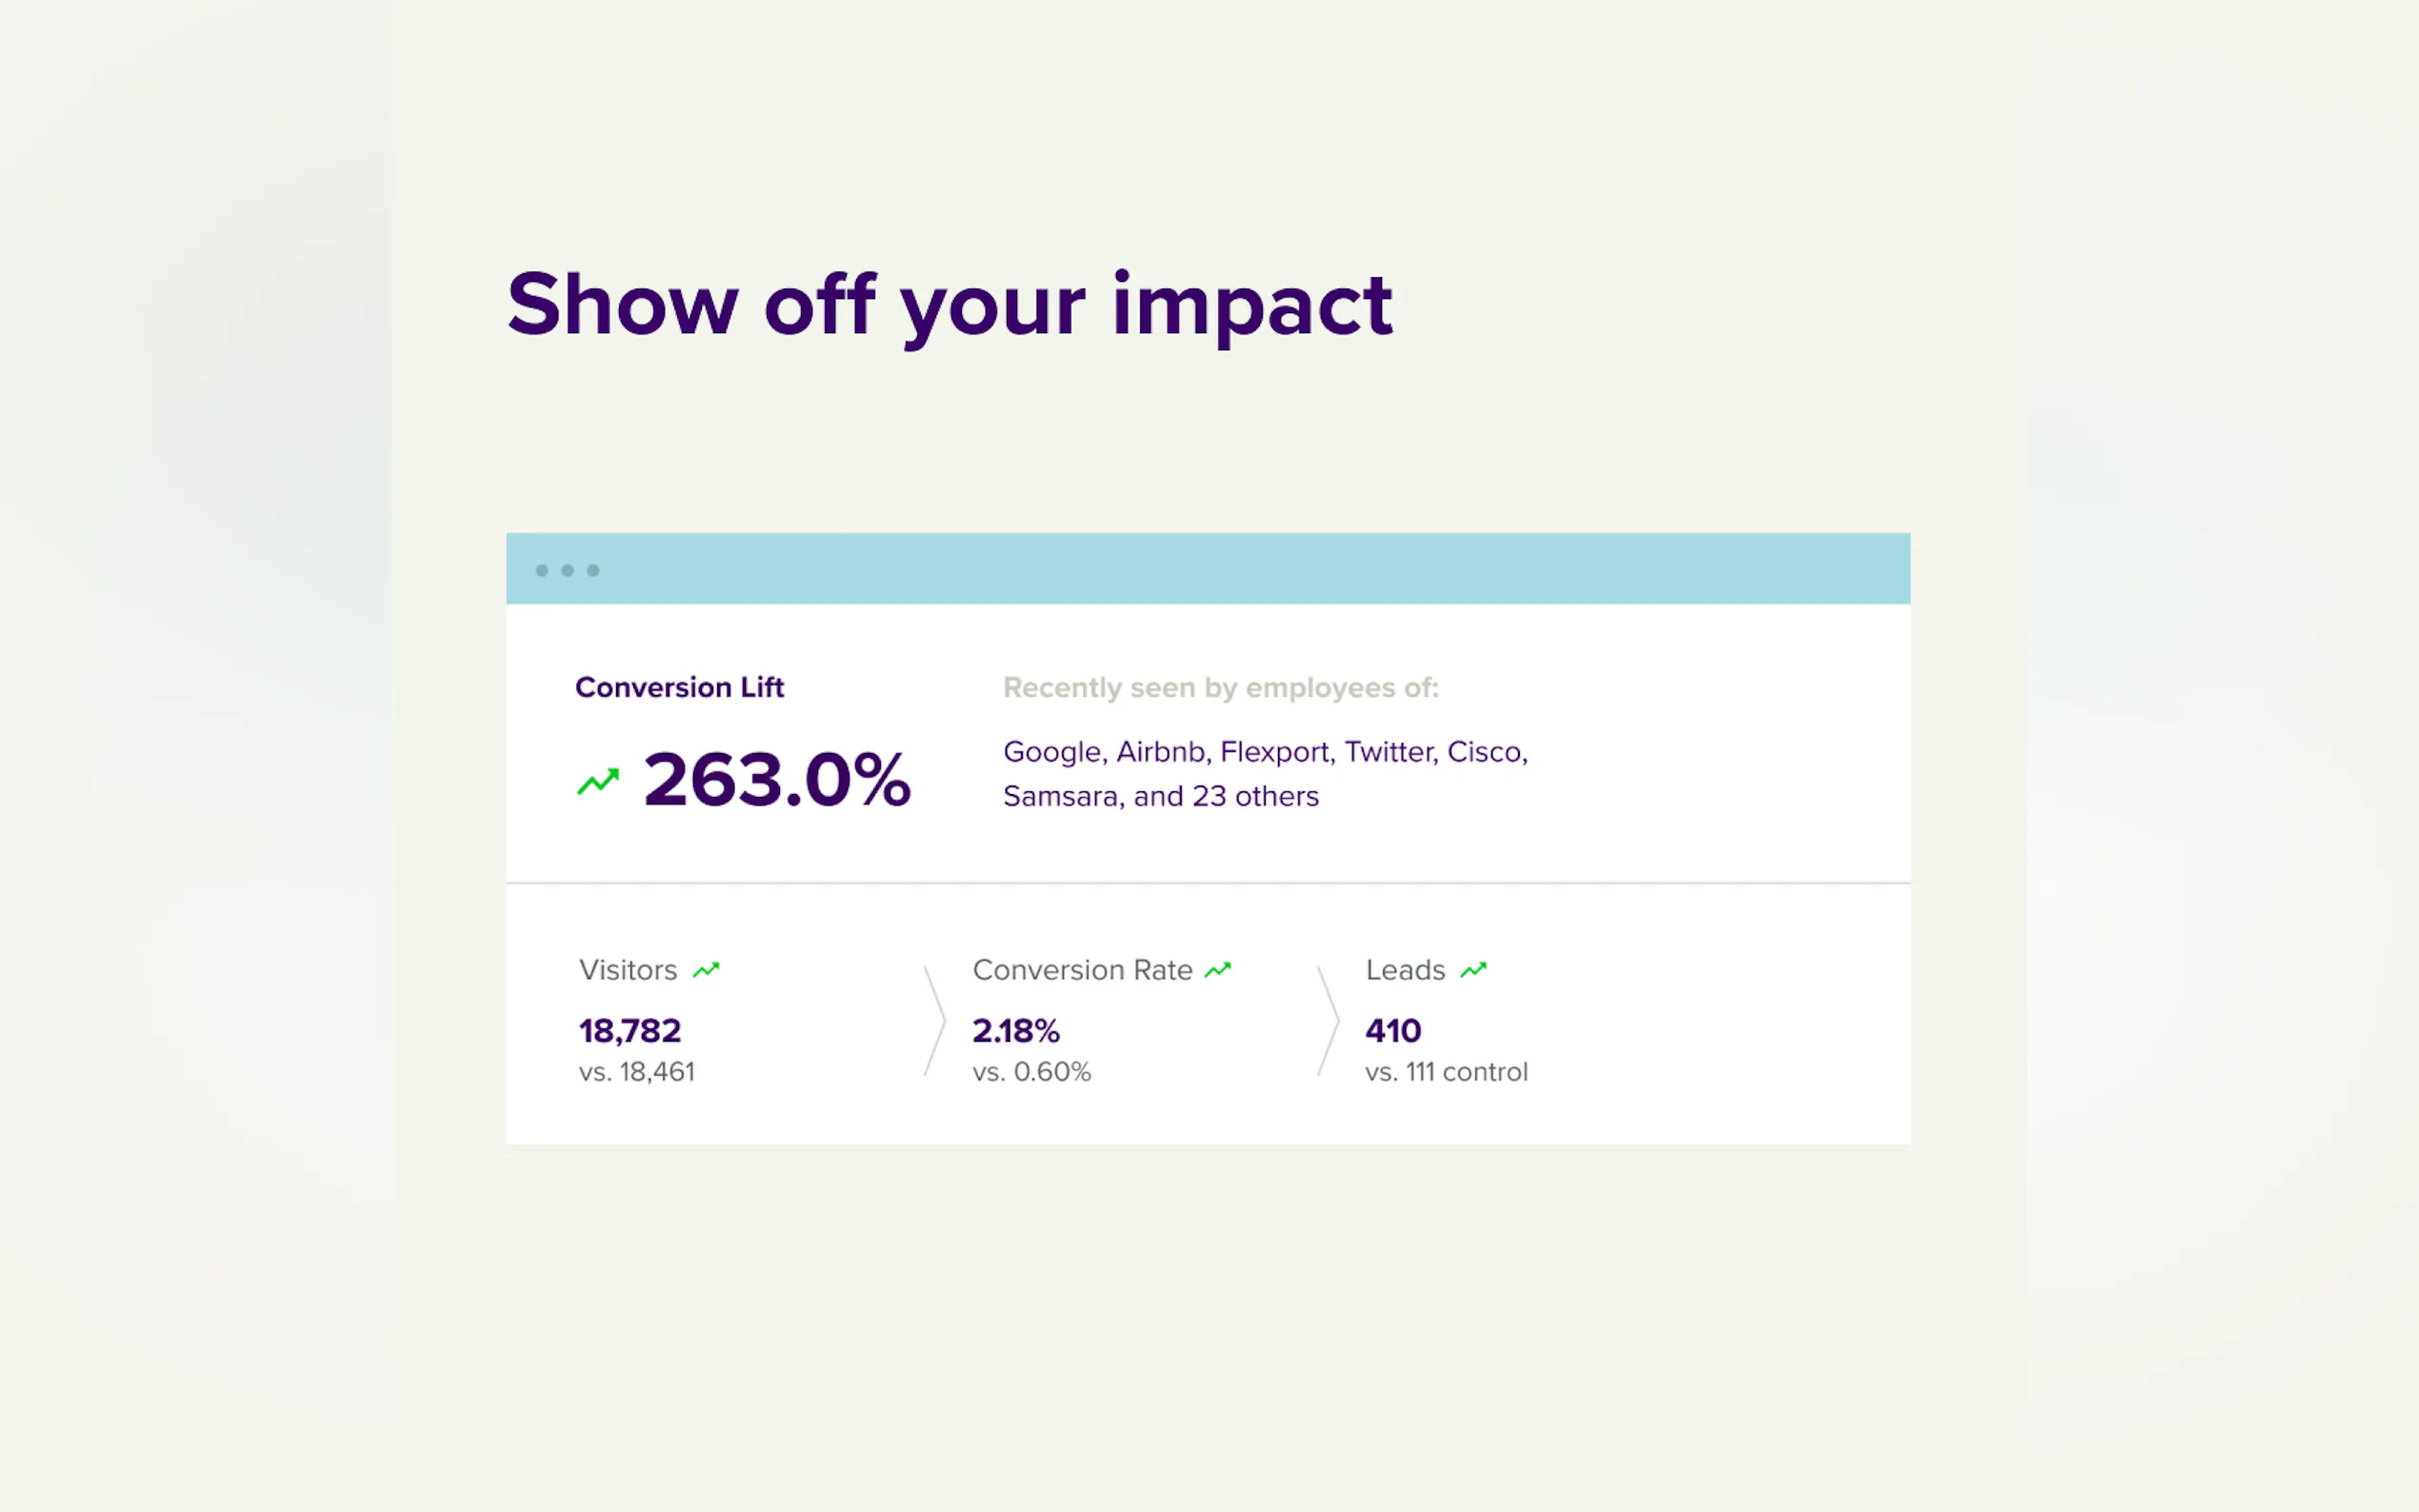Image resolution: width=2419 pixels, height=1512 pixels.
Task: Click the "vs. 111 control" comparison text
Action: pyautogui.click(x=1445, y=1072)
